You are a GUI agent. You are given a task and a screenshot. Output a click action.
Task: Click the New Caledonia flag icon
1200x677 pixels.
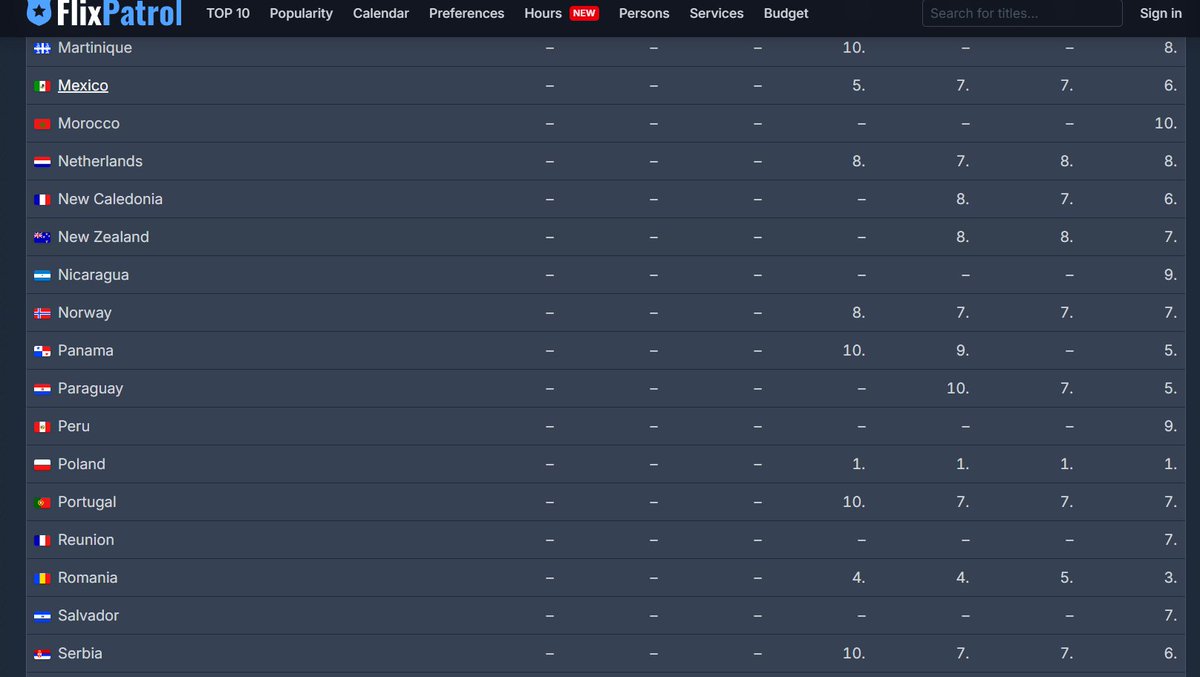click(x=42, y=200)
